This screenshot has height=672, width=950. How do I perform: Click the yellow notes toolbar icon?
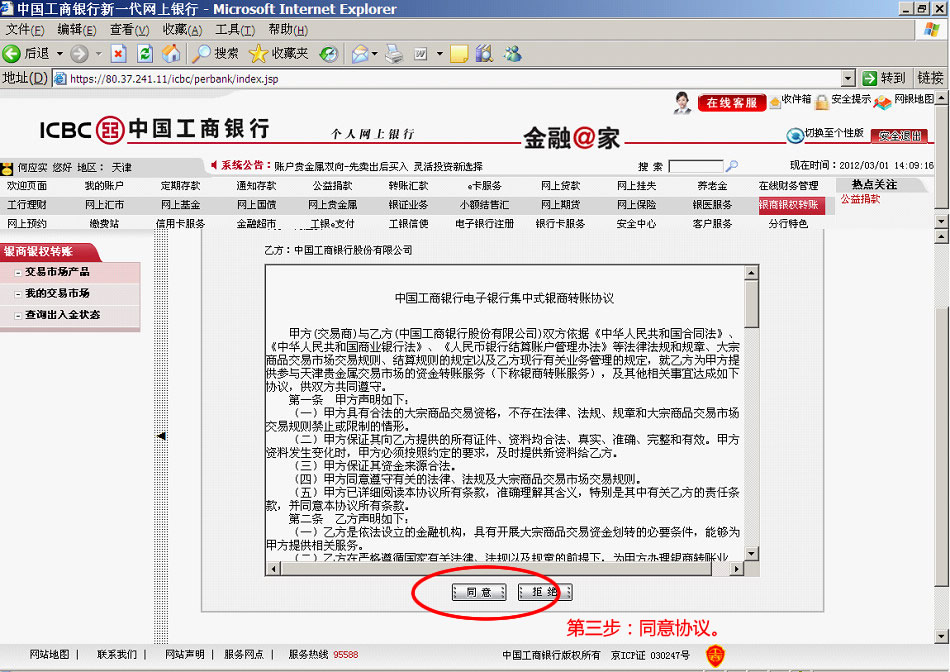(459, 54)
